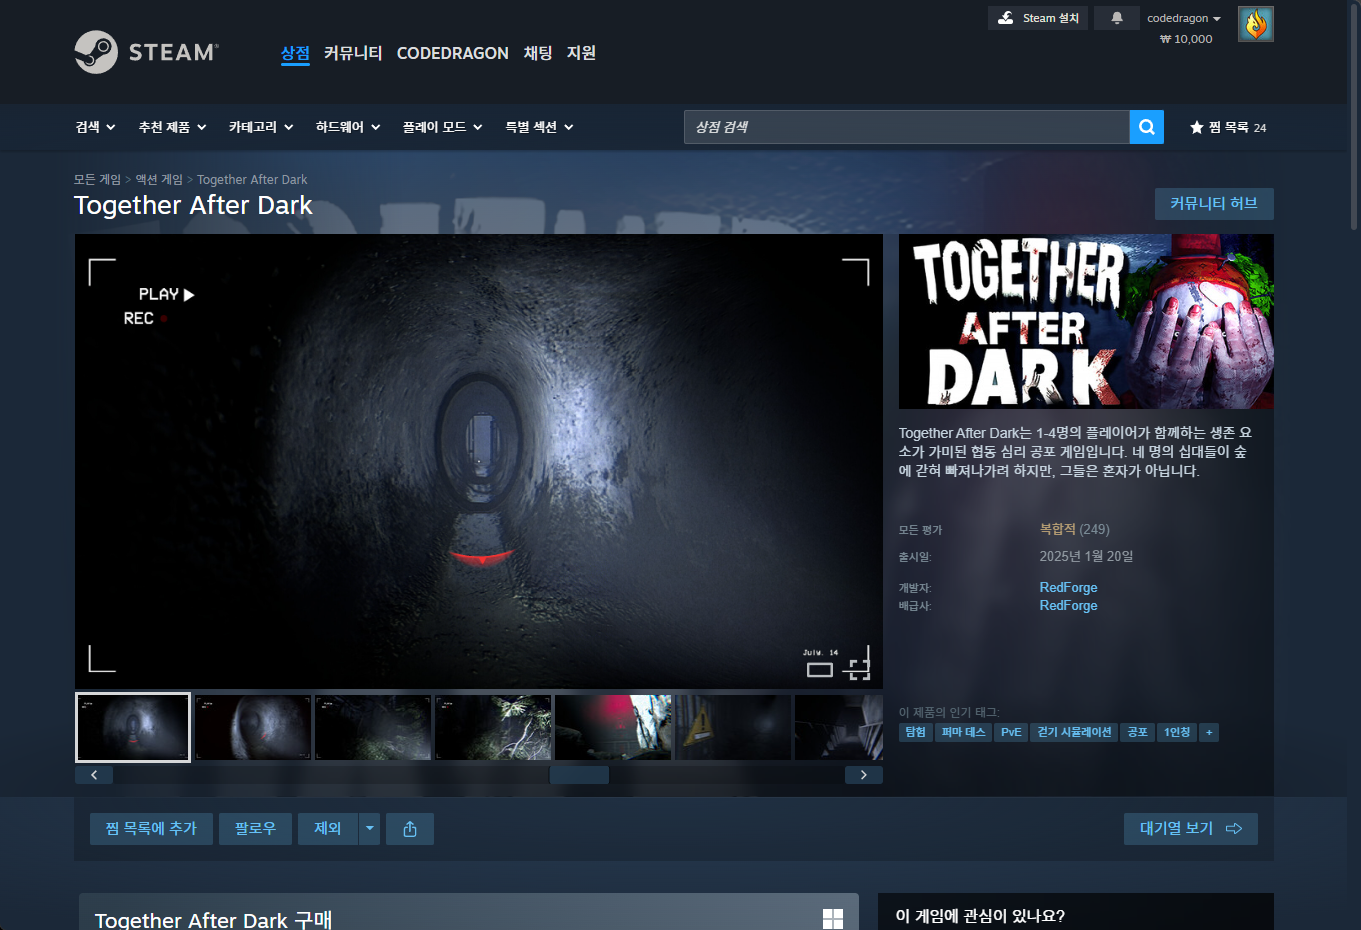Screen dimensions: 1361x930
Task: Click the main tunnel screenshot display
Action: click(x=479, y=462)
